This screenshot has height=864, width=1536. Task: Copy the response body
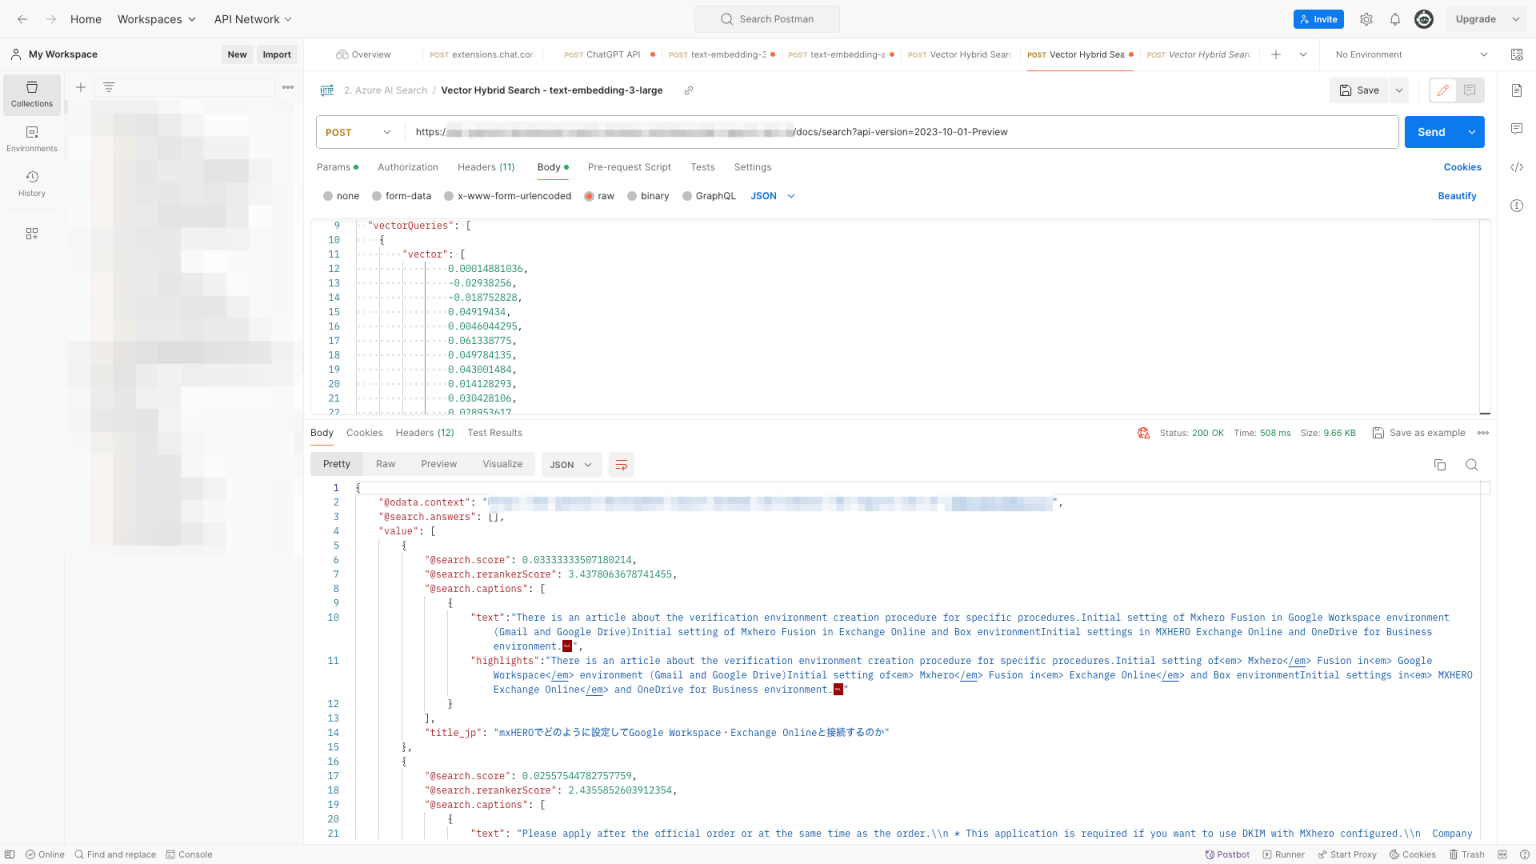coord(1440,464)
